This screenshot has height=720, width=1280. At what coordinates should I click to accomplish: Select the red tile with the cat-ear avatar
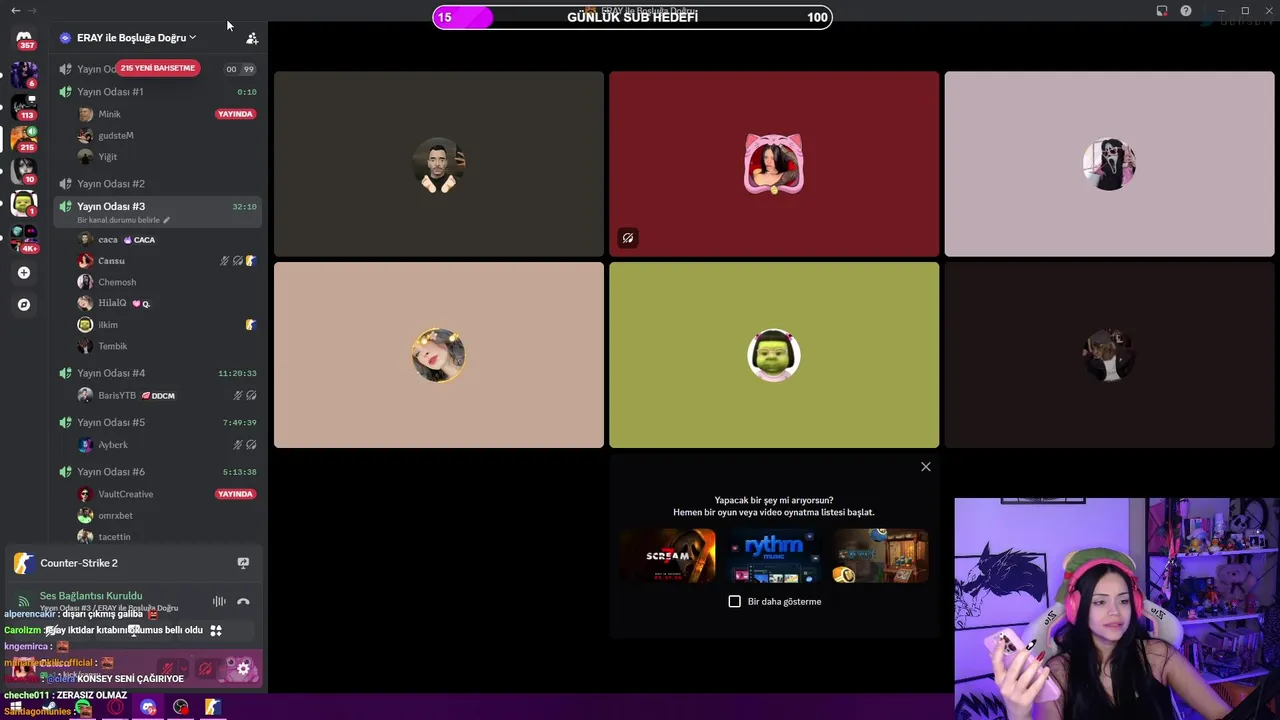coord(774,164)
